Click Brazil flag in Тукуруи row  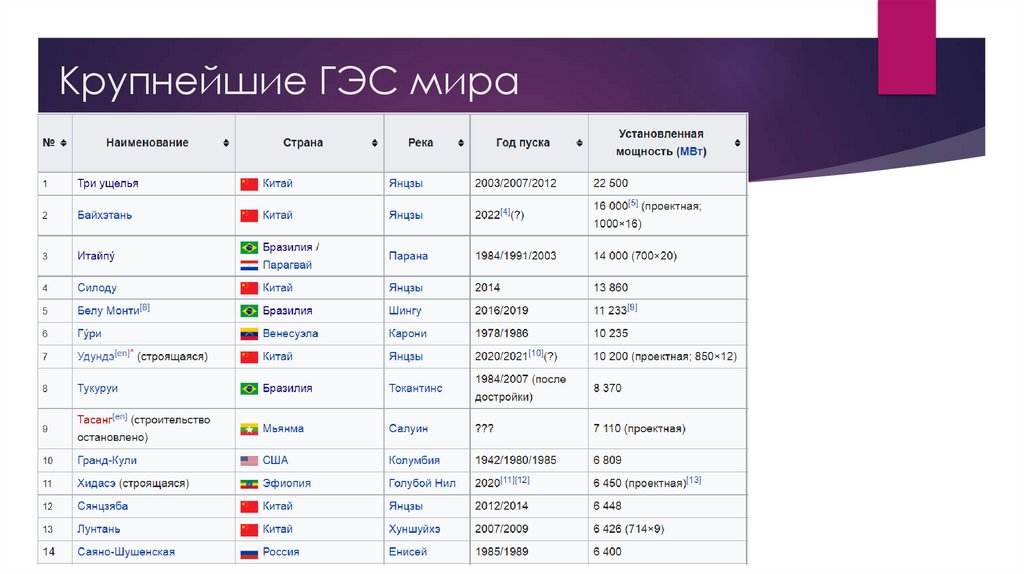tap(249, 389)
